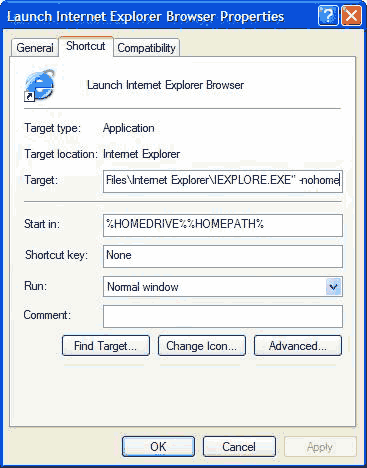Click the 'Target type:' label
Viewport: 367px width, 468px height.
point(52,128)
